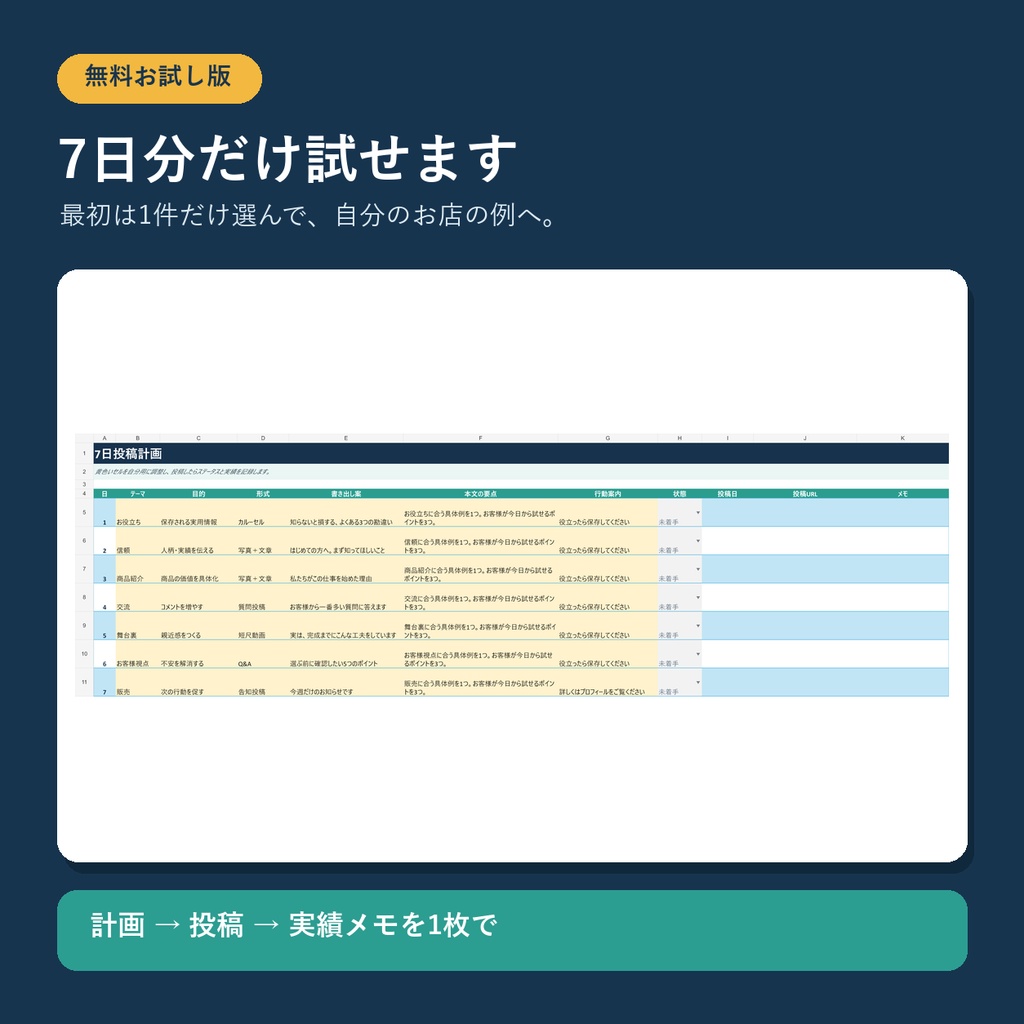Click the 短尺動画 format cell

263,626
